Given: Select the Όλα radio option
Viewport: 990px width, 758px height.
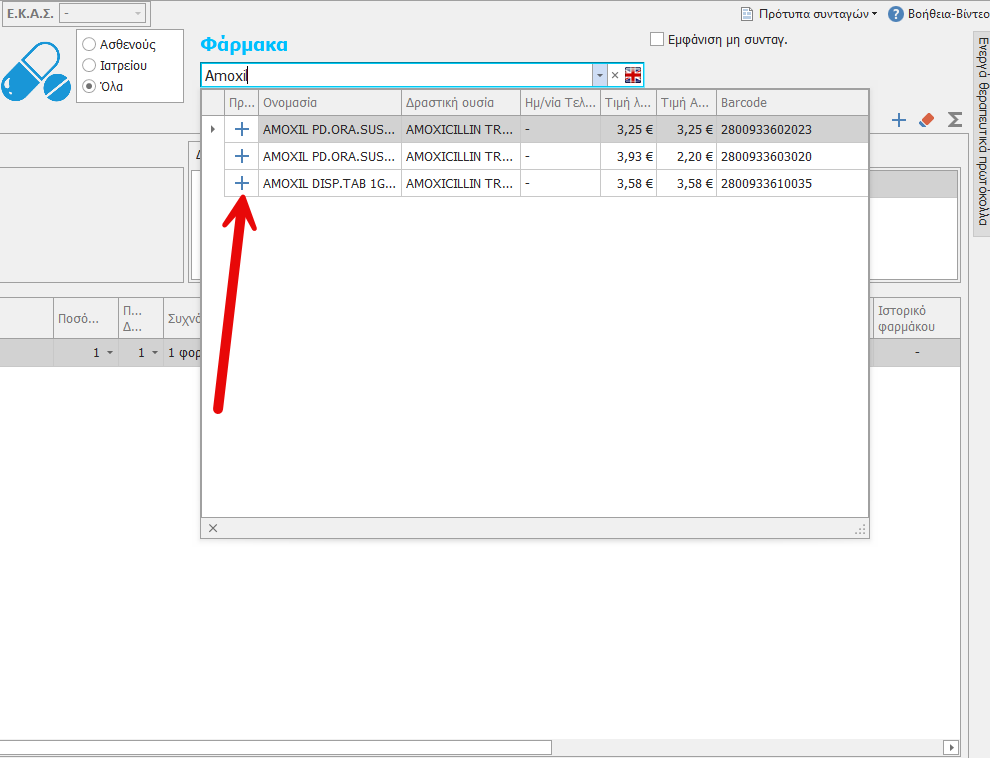Looking at the screenshot, I should (89, 87).
